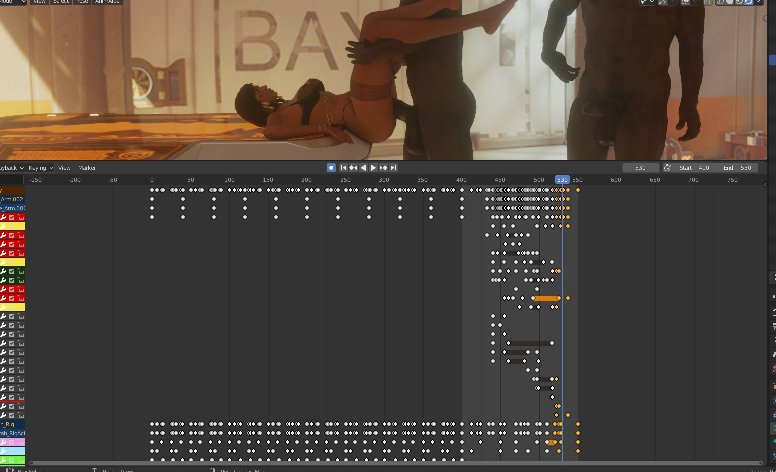Screen dimensions: 776x472
Task: Select the orange held keyframe bar
Action: click(x=546, y=298)
